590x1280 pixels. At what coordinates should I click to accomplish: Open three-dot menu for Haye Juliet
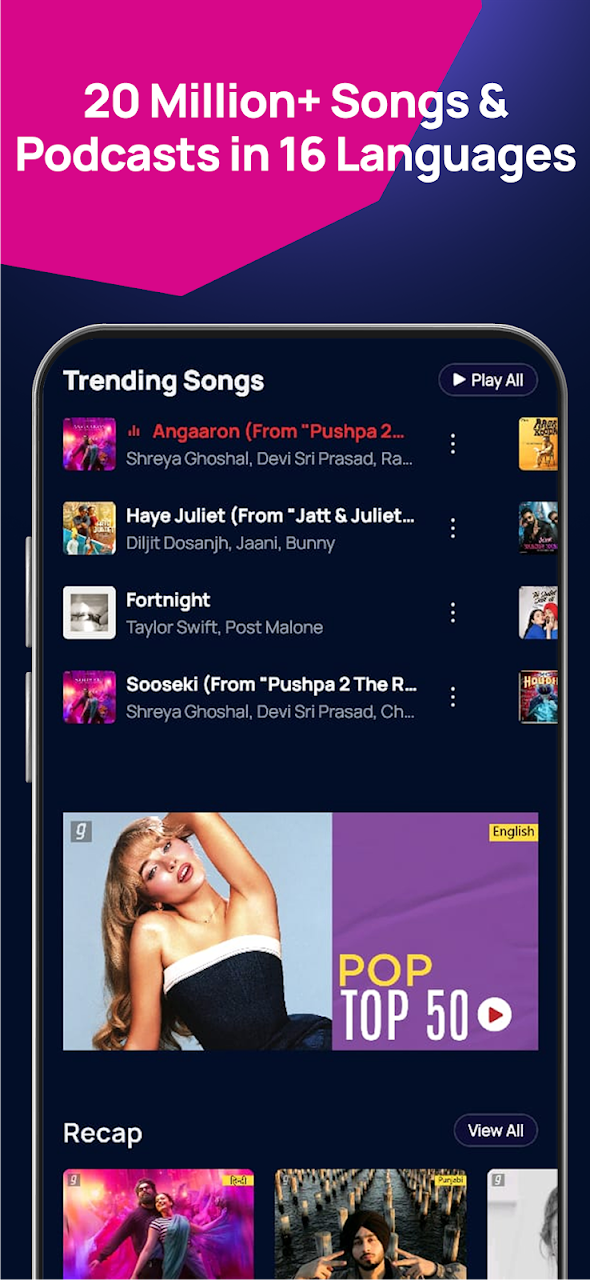coord(453,528)
